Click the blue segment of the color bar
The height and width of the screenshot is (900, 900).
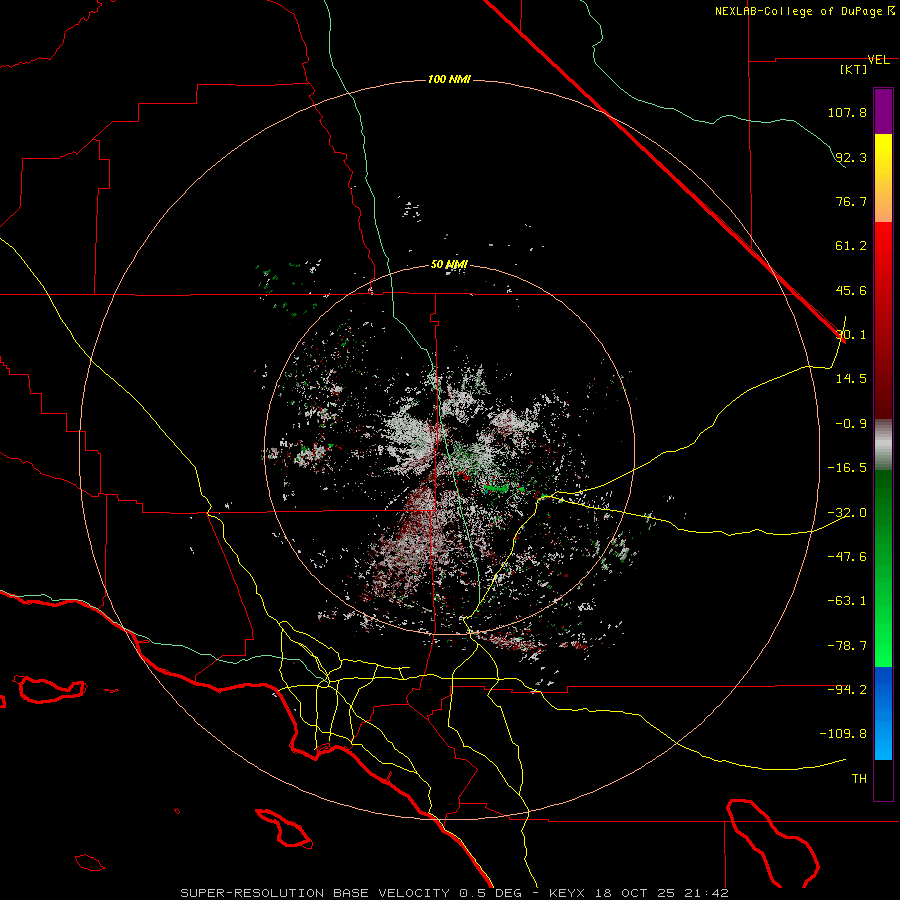(x=883, y=713)
